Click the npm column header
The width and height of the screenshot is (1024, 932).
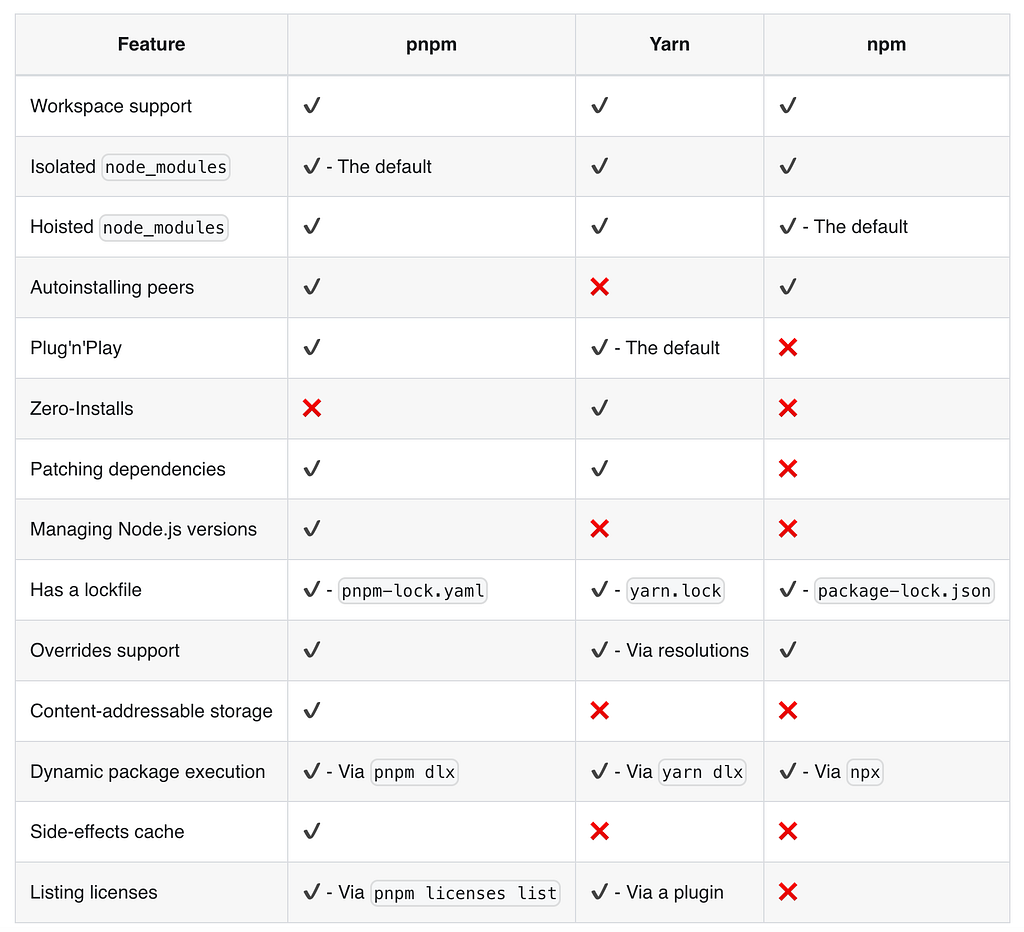[886, 44]
